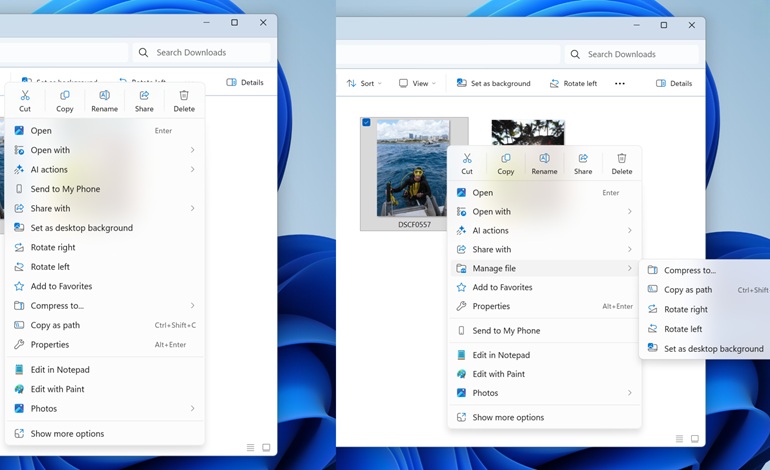Screen dimensions: 770x470
Task: Click Manage file entry in right menu
Action: click(x=545, y=268)
